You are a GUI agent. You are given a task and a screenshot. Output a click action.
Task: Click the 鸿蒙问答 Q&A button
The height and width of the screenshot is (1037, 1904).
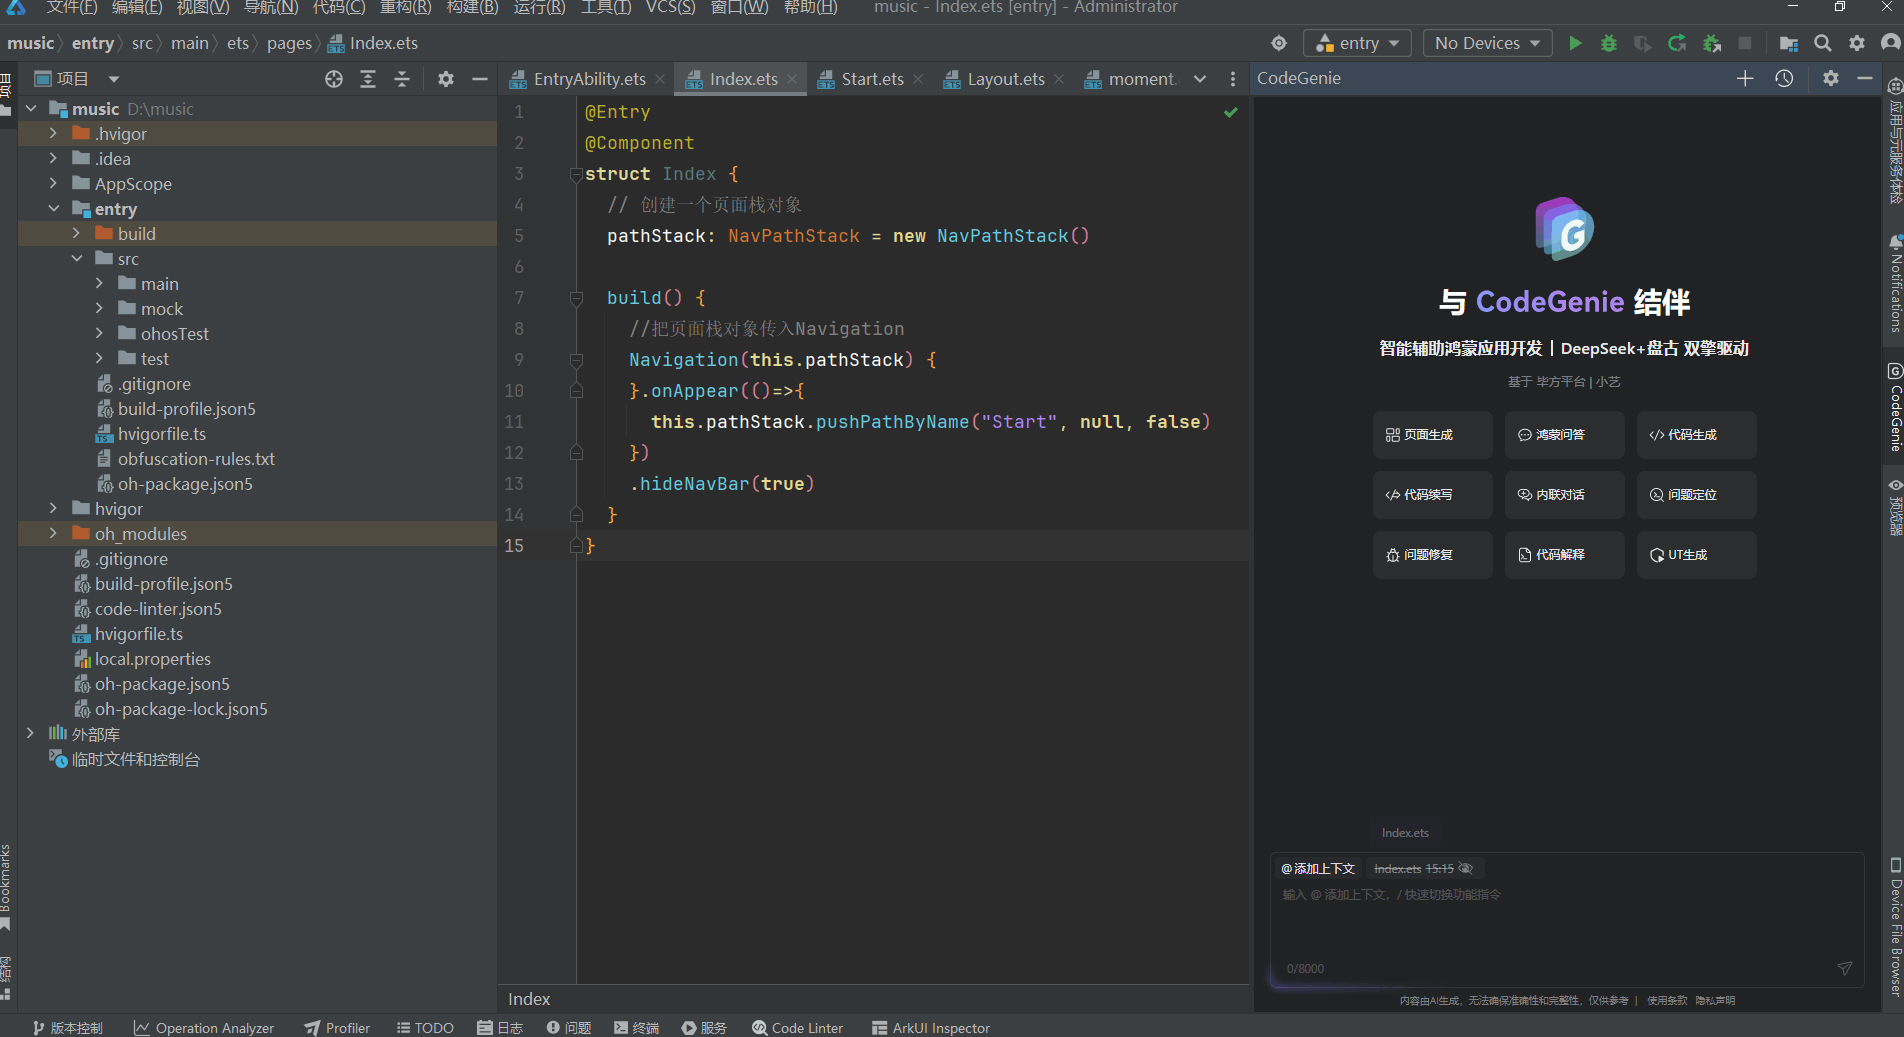pos(1564,435)
